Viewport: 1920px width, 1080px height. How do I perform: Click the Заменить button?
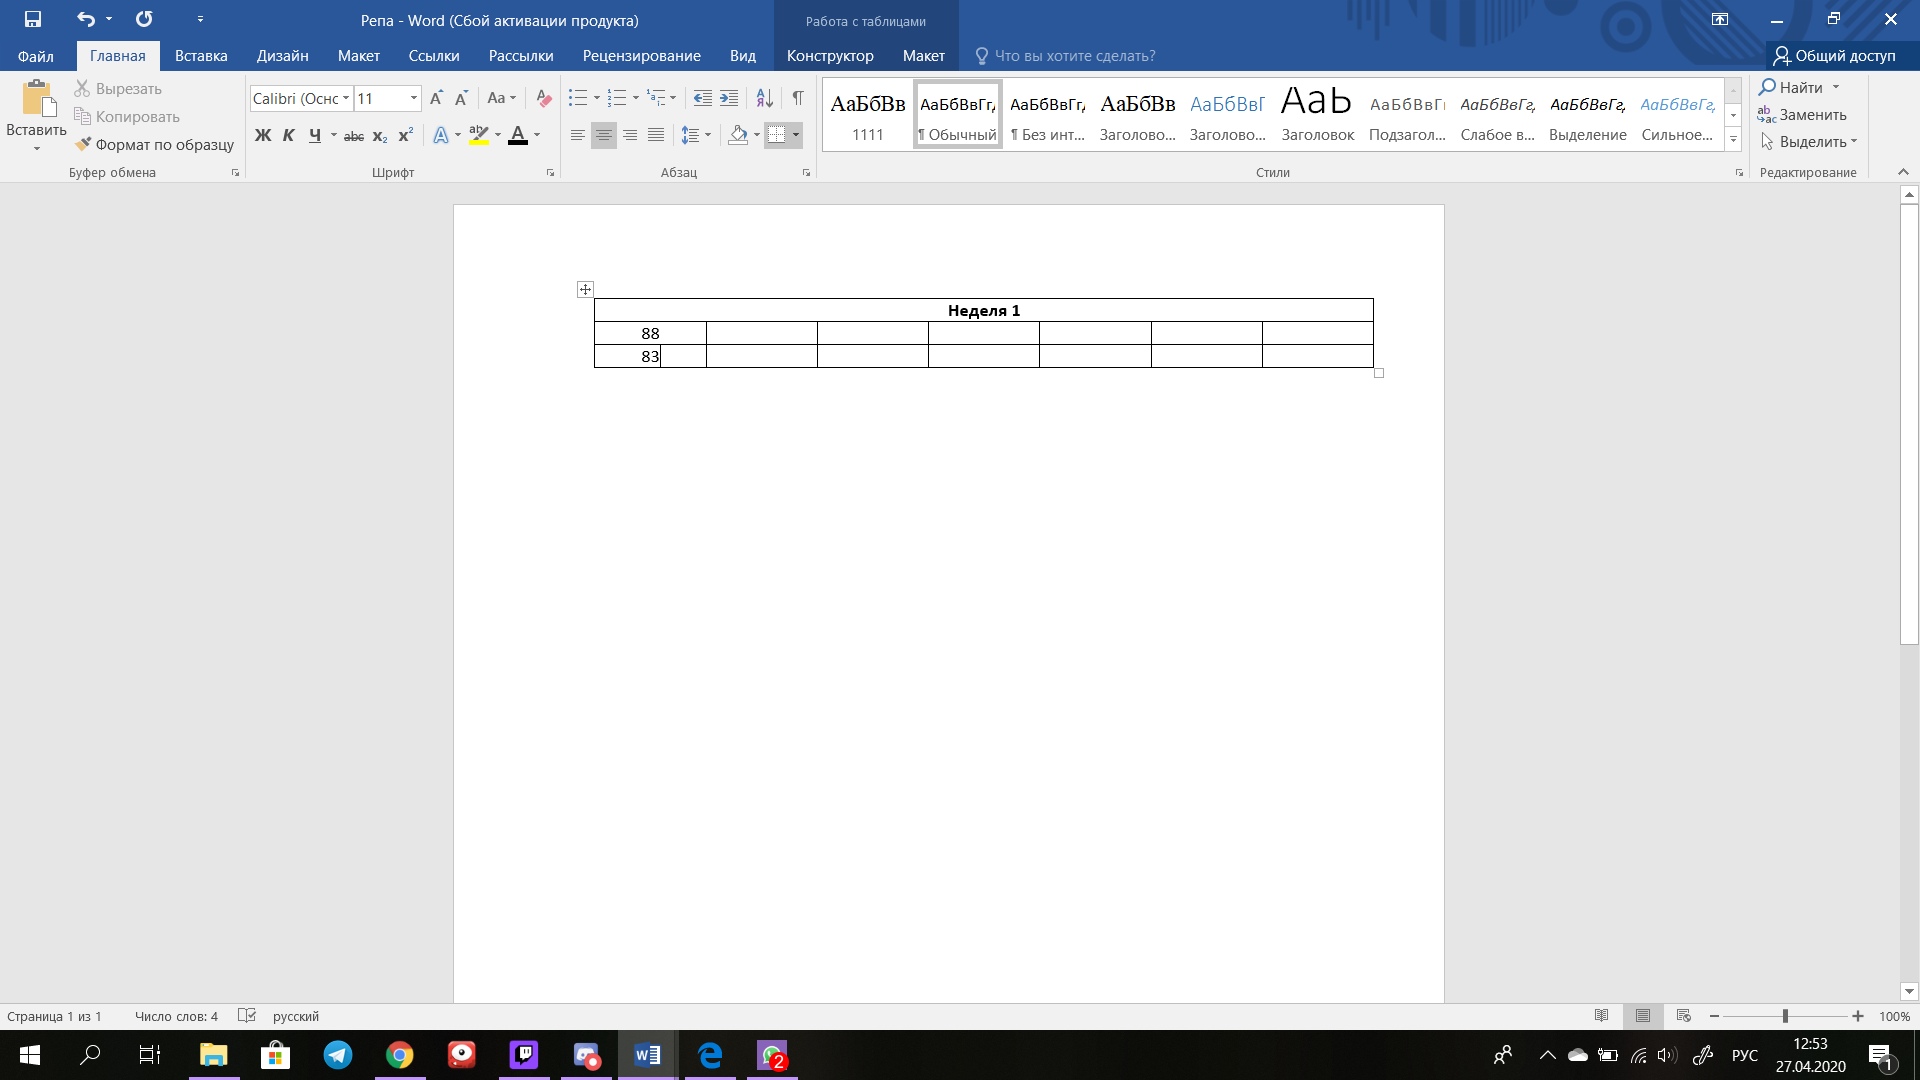click(1802, 115)
